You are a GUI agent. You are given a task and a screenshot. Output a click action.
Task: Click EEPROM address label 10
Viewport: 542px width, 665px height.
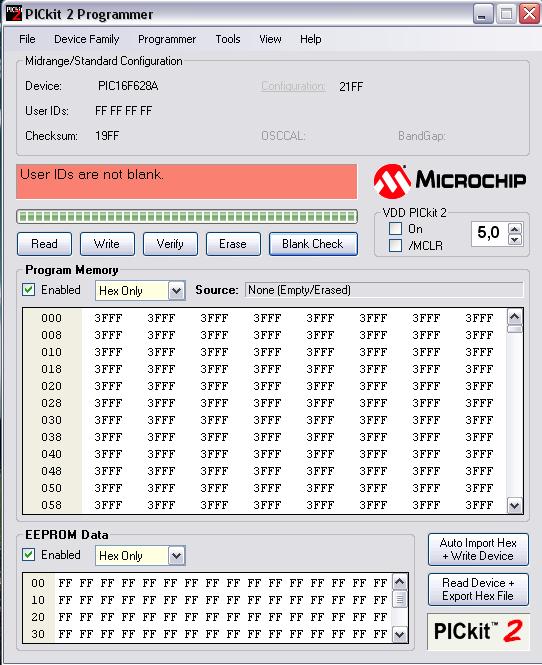coord(38,600)
